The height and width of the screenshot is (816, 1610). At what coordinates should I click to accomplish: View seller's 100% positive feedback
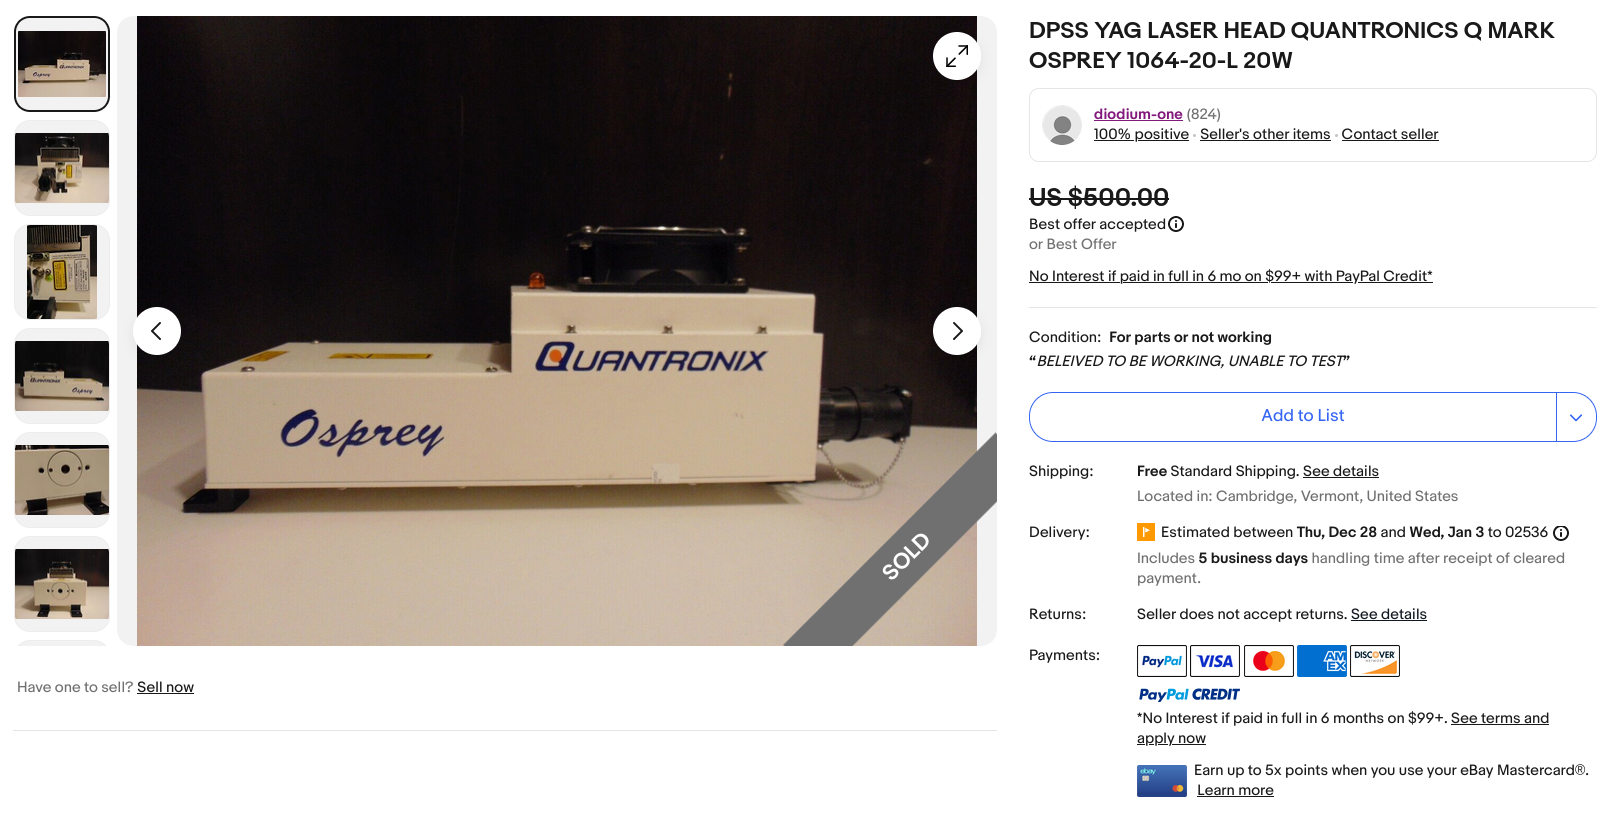click(1141, 134)
